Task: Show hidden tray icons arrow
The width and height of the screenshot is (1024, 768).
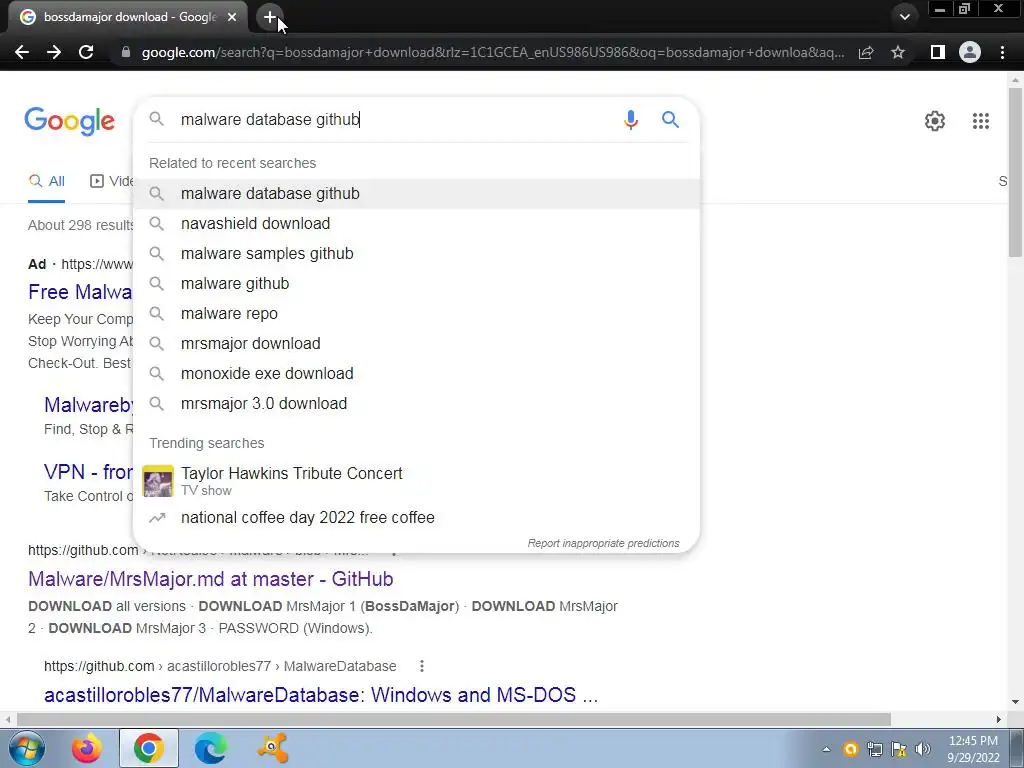Action: (x=826, y=749)
